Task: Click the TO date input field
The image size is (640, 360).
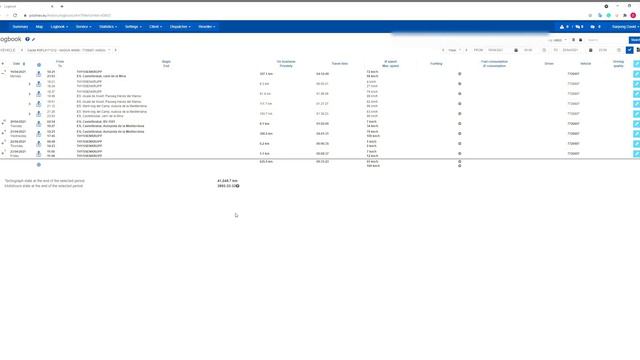Action: 573,50
